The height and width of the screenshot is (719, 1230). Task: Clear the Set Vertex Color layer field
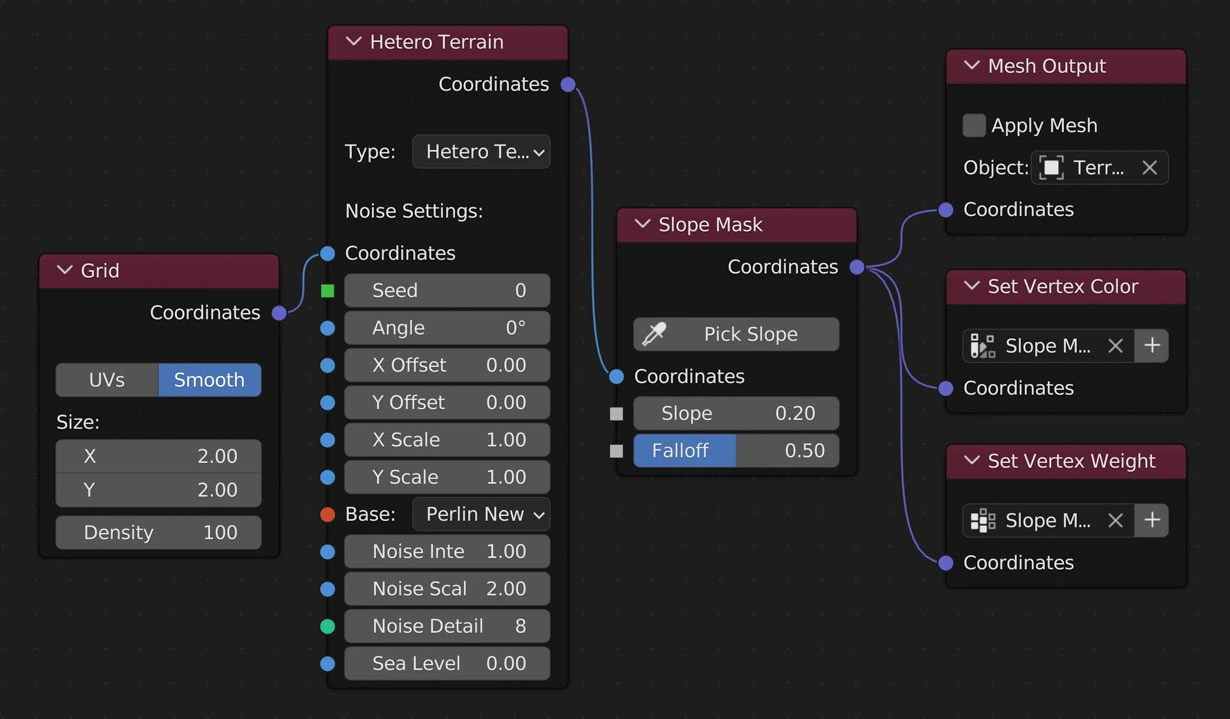(1115, 346)
